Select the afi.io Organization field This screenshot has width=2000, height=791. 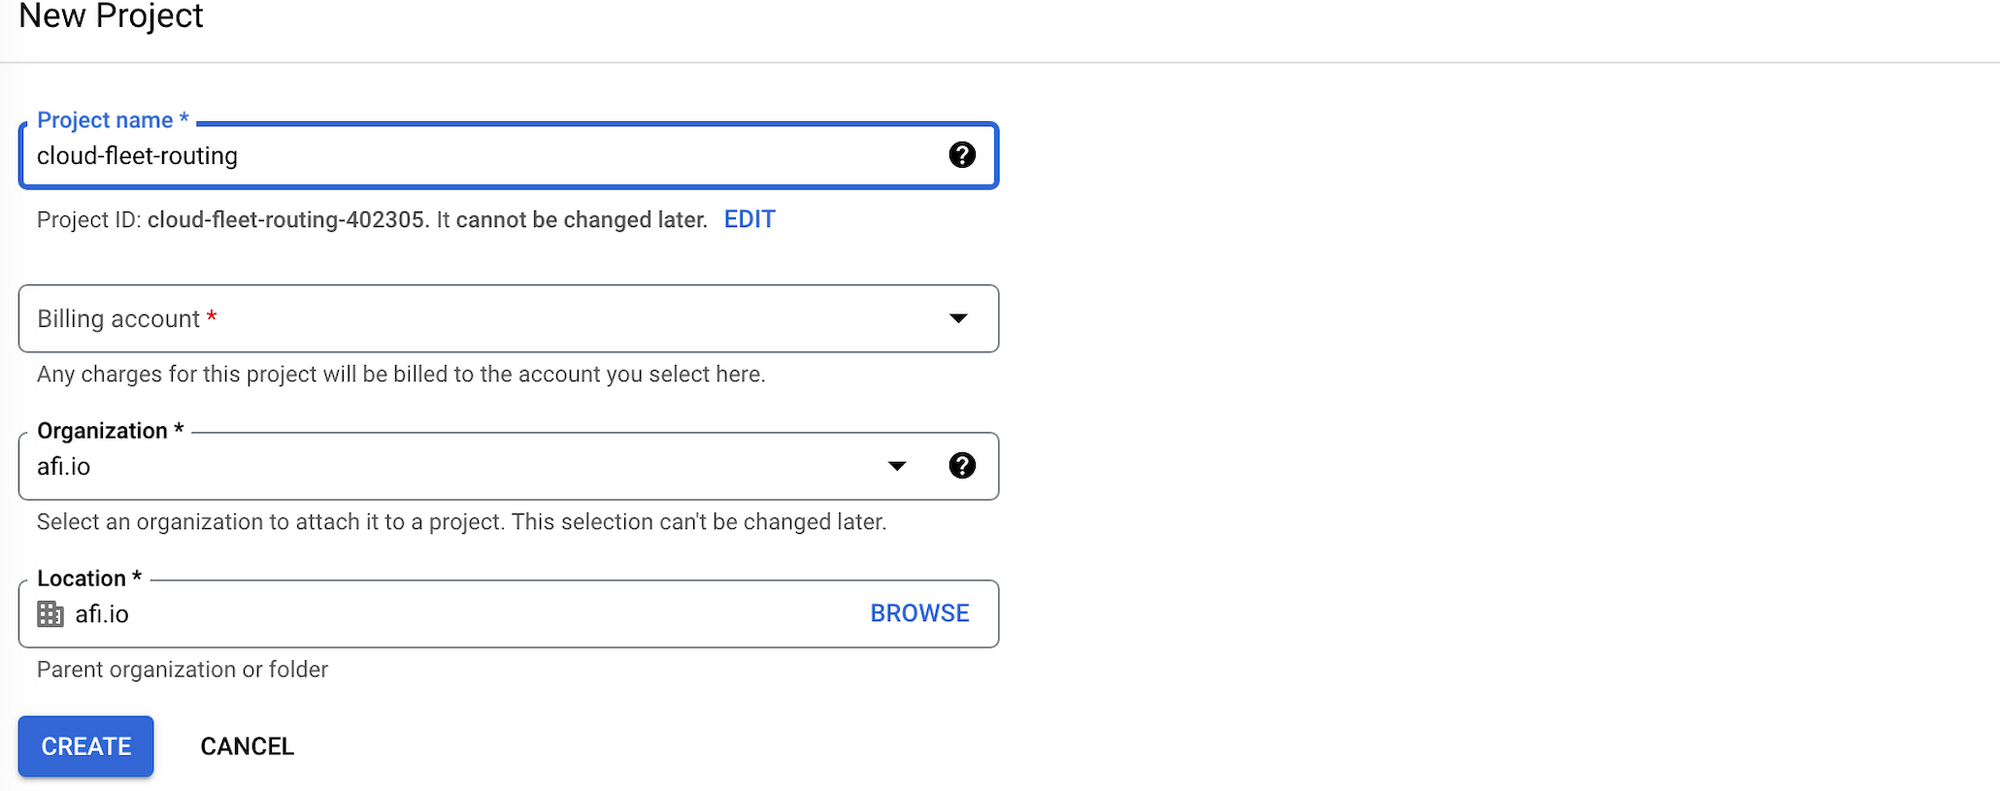pyautogui.click(x=400, y=465)
